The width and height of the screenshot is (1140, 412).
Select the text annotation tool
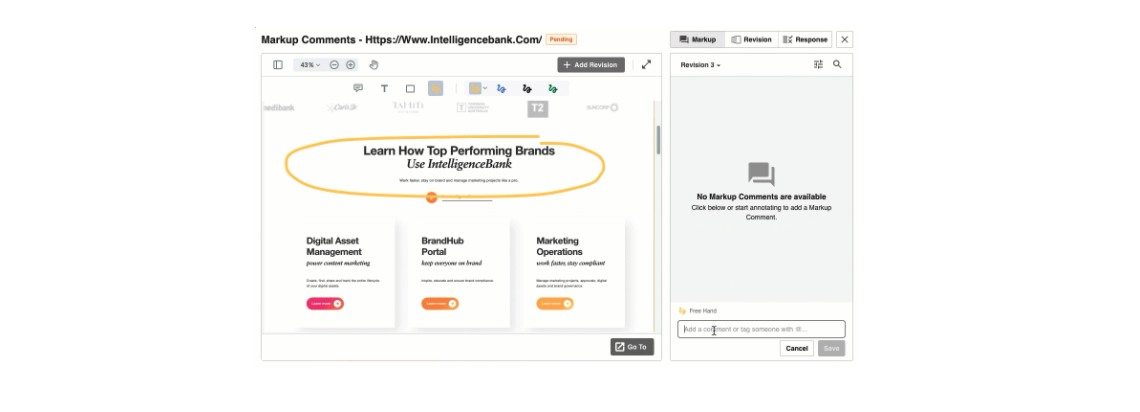click(384, 88)
